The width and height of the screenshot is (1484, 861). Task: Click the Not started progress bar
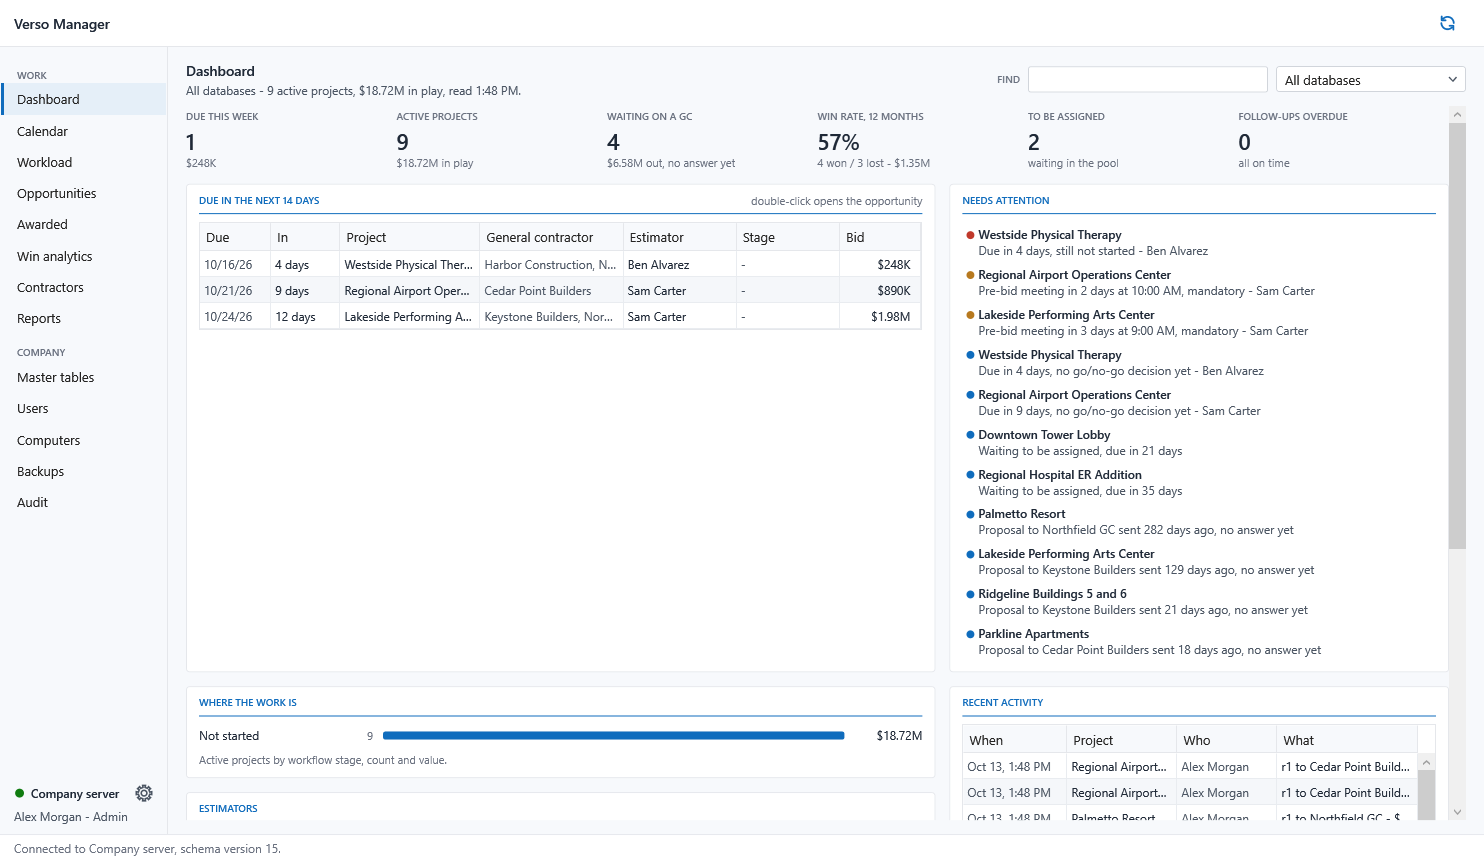pyautogui.click(x=613, y=736)
